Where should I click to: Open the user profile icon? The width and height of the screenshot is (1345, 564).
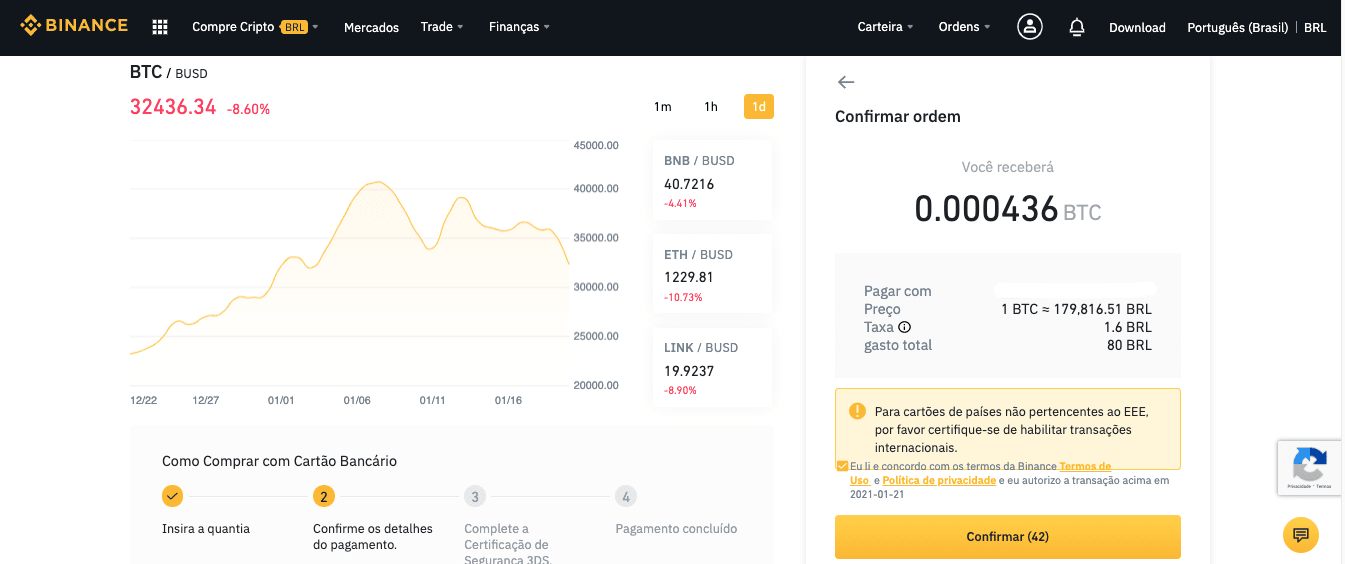coord(1030,27)
